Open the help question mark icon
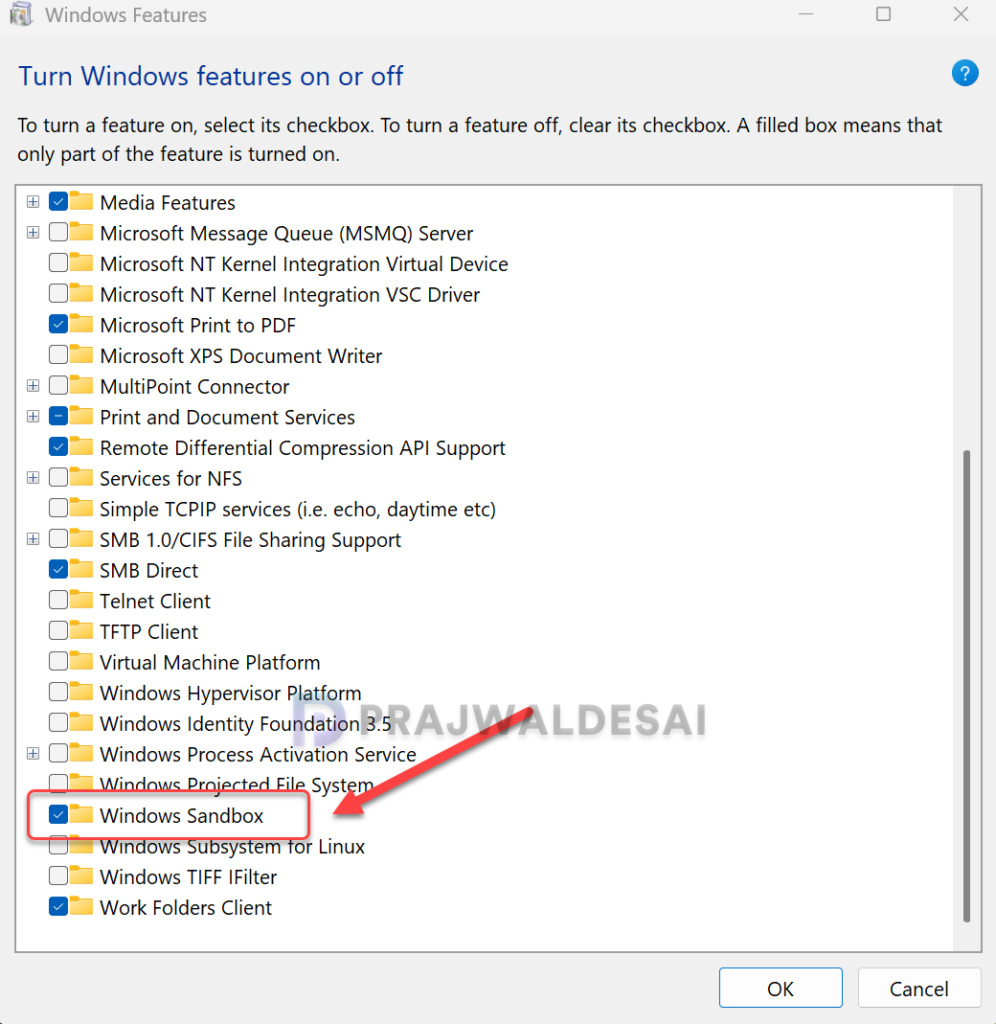The height and width of the screenshot is (1024, 996). coord(965,73)
